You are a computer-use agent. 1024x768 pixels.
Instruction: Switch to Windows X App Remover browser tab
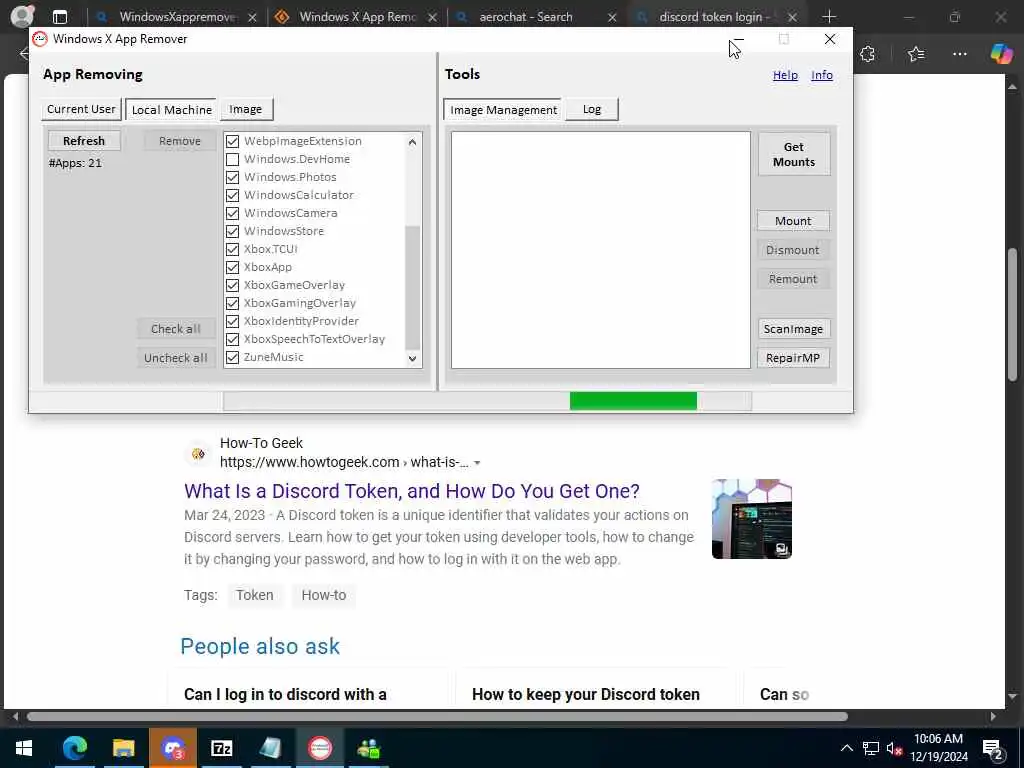(357, 17)
